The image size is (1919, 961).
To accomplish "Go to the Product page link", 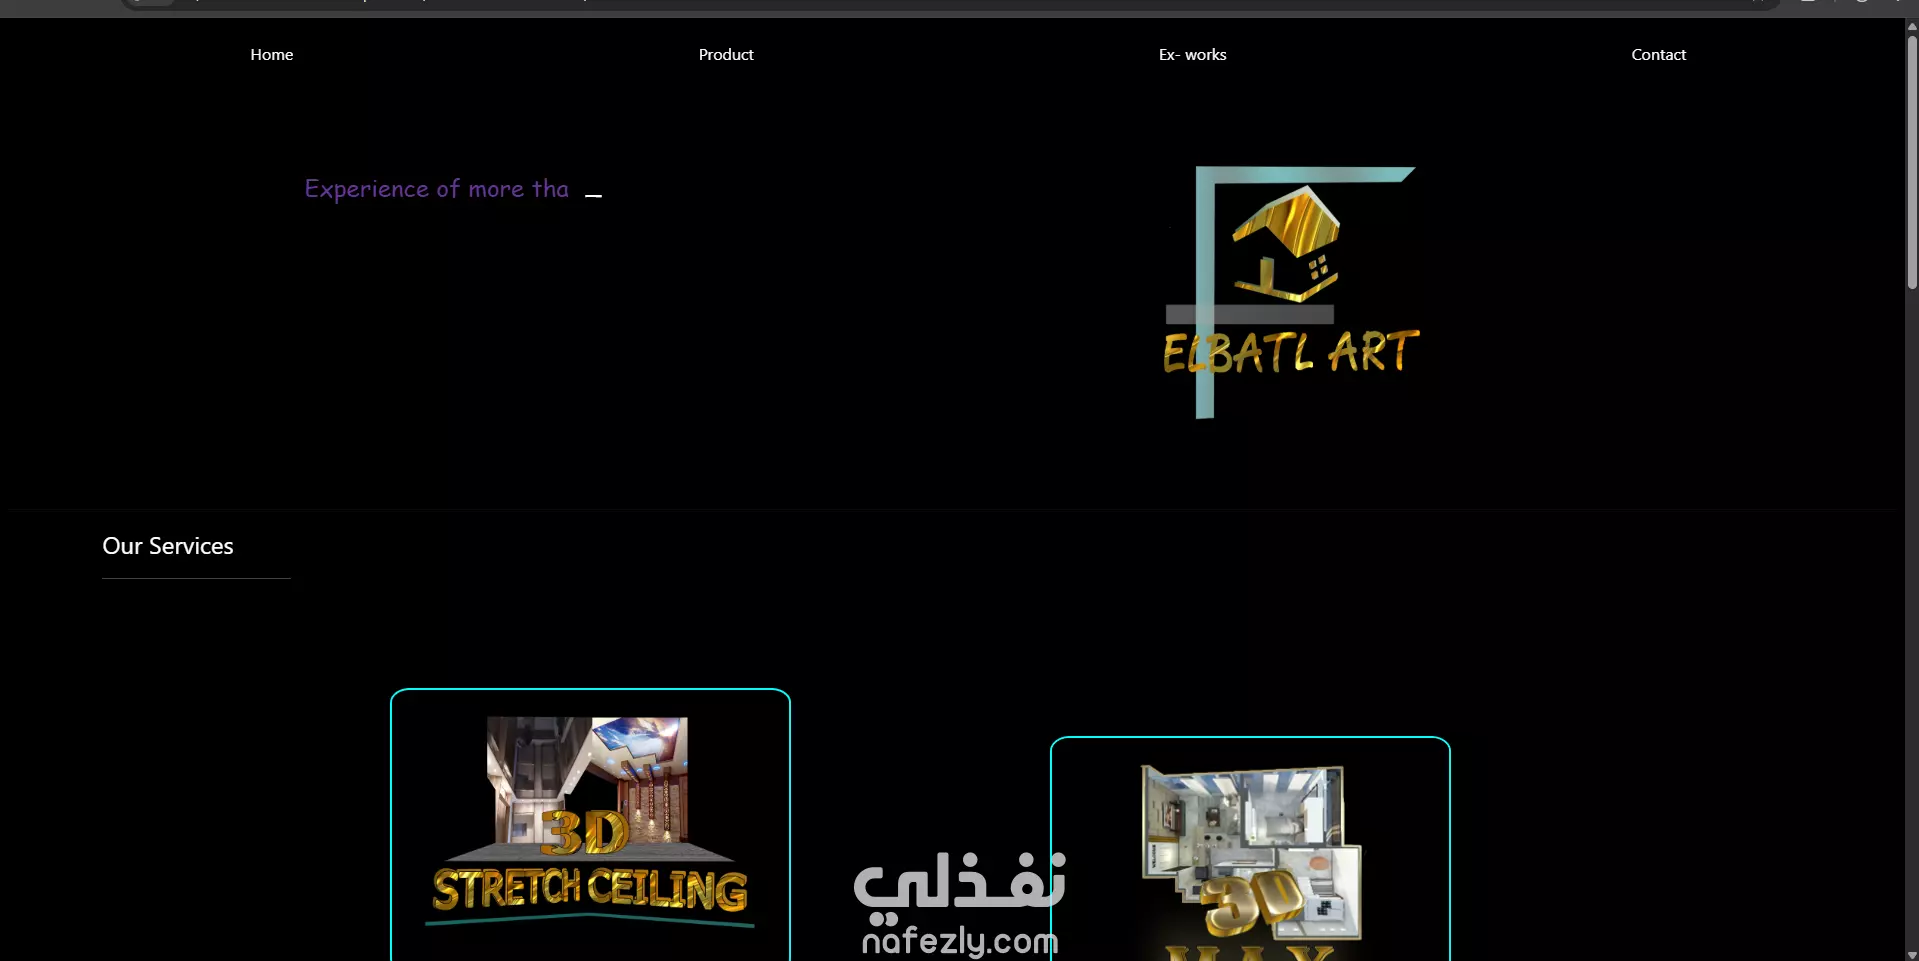I will click(726, 55).
